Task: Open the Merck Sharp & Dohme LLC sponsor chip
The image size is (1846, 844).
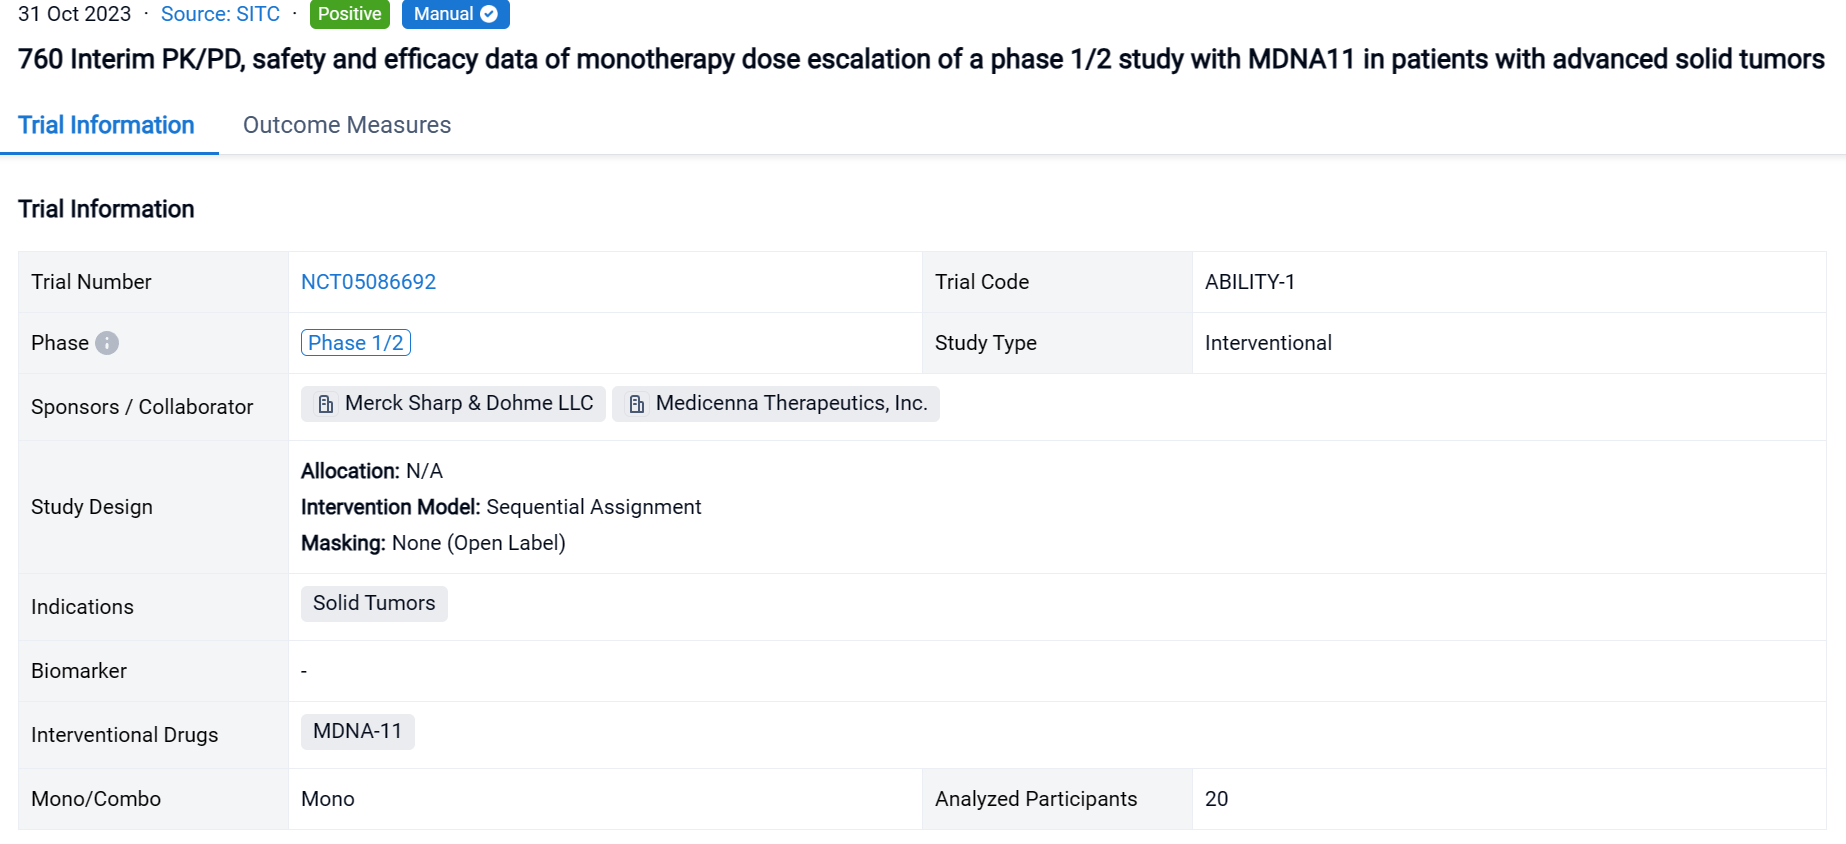Action: (468, 403)
